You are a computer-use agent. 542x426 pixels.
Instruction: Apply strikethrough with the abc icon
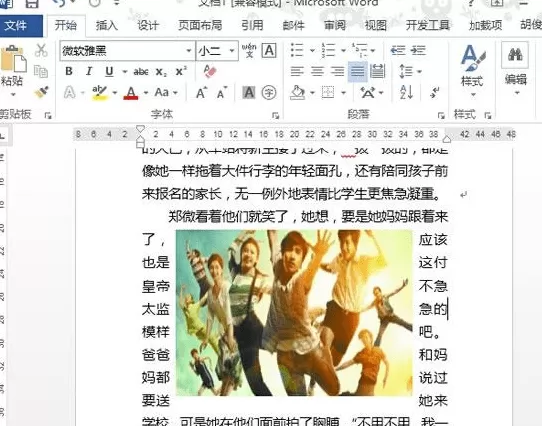pos(141,72)
